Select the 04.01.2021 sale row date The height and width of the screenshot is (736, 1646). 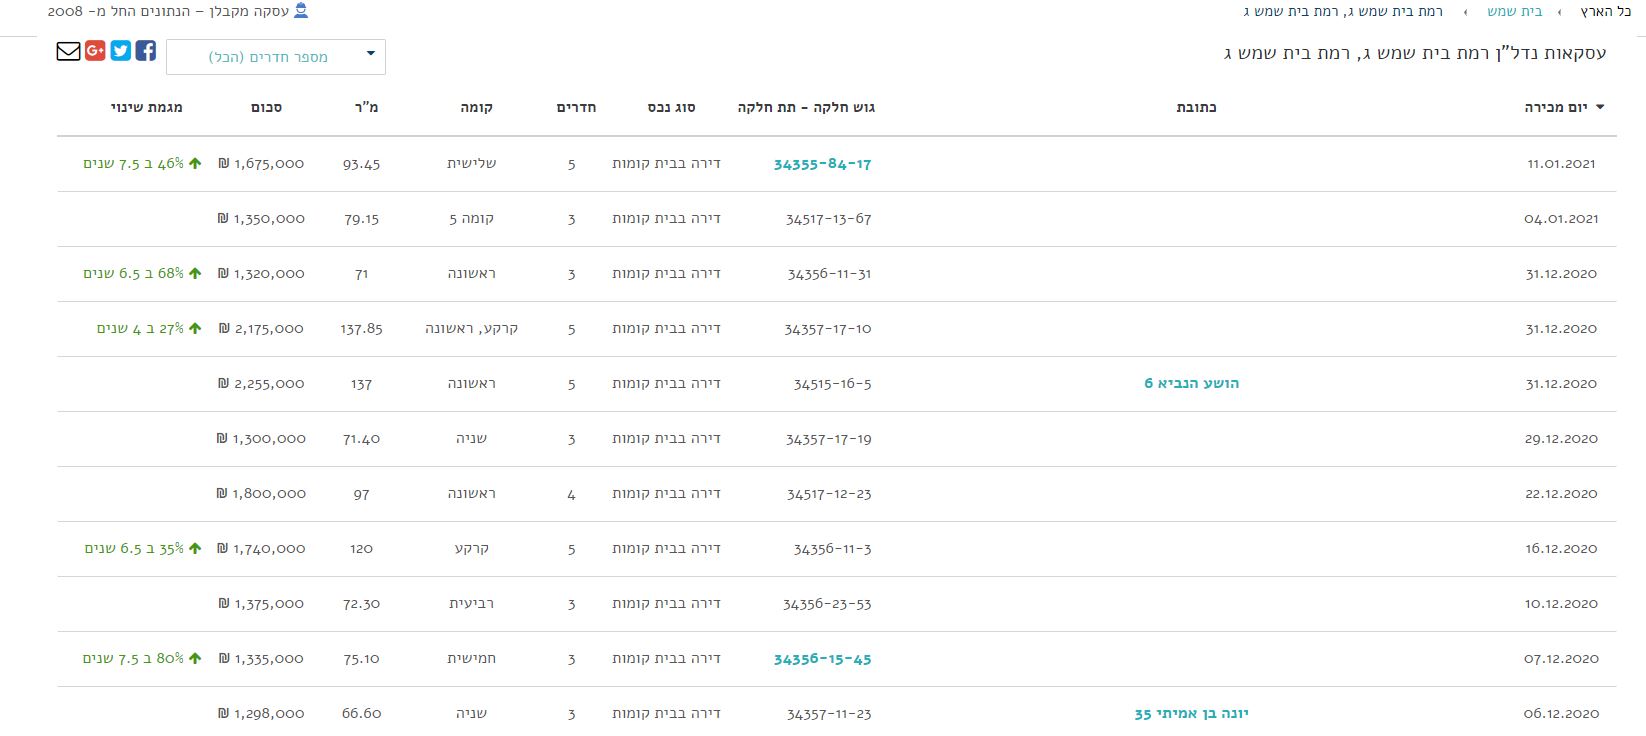(x=1561, y=218)
